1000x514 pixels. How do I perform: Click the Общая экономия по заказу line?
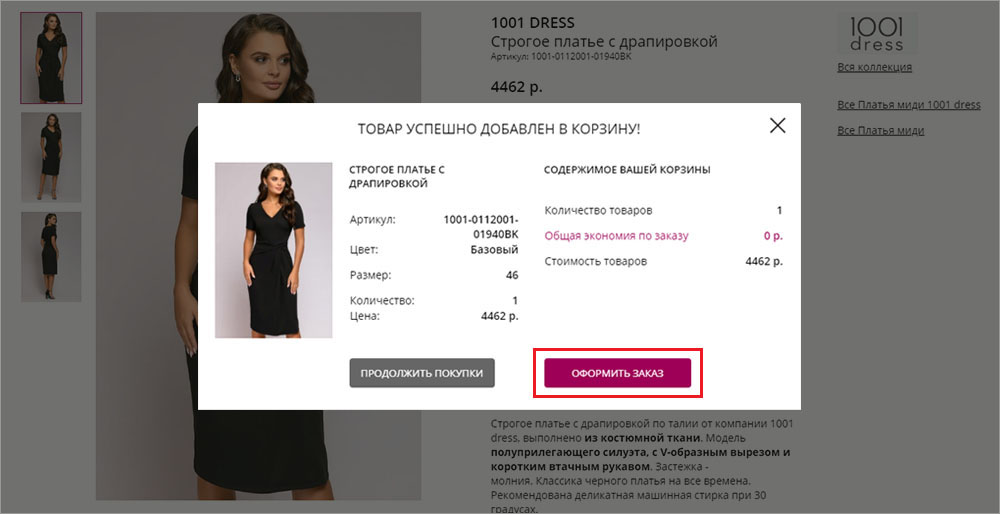pos(616,236)
